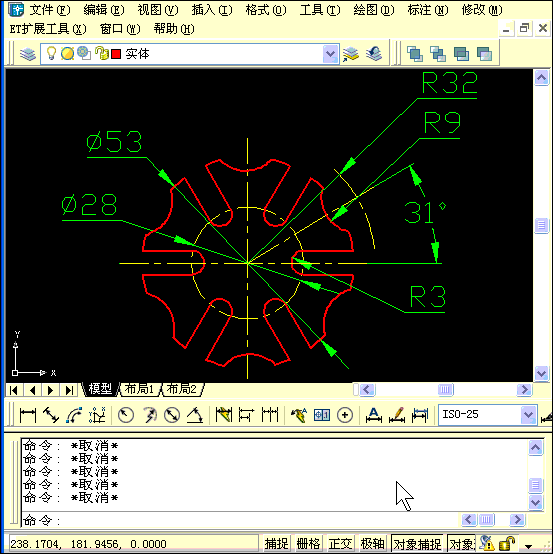Open the 帮助(H) menu
Viewport: 553px width, 554px height.
point(174,29)
